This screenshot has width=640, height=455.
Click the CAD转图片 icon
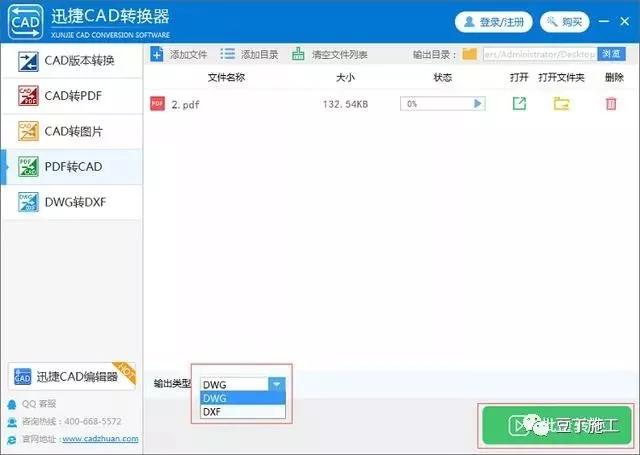[28, 131]
